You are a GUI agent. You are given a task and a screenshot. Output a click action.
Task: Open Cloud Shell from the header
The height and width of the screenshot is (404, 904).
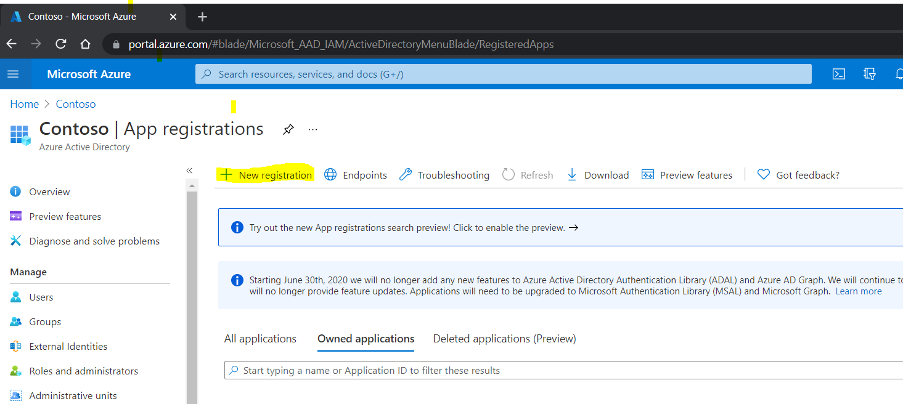pyautogui.click(x=839, y=74)
